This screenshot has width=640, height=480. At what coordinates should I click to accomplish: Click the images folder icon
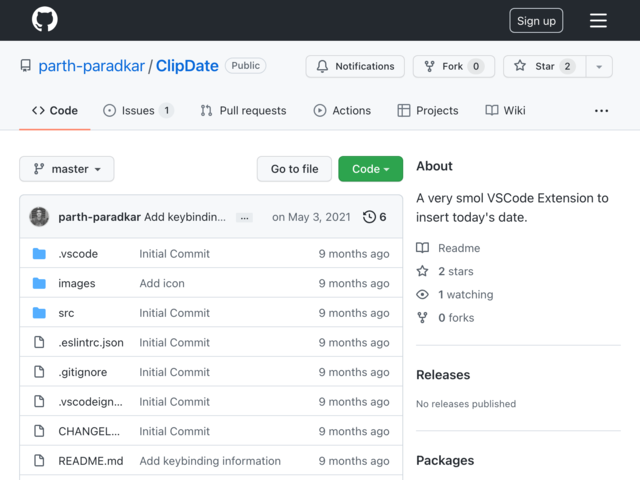39,283
